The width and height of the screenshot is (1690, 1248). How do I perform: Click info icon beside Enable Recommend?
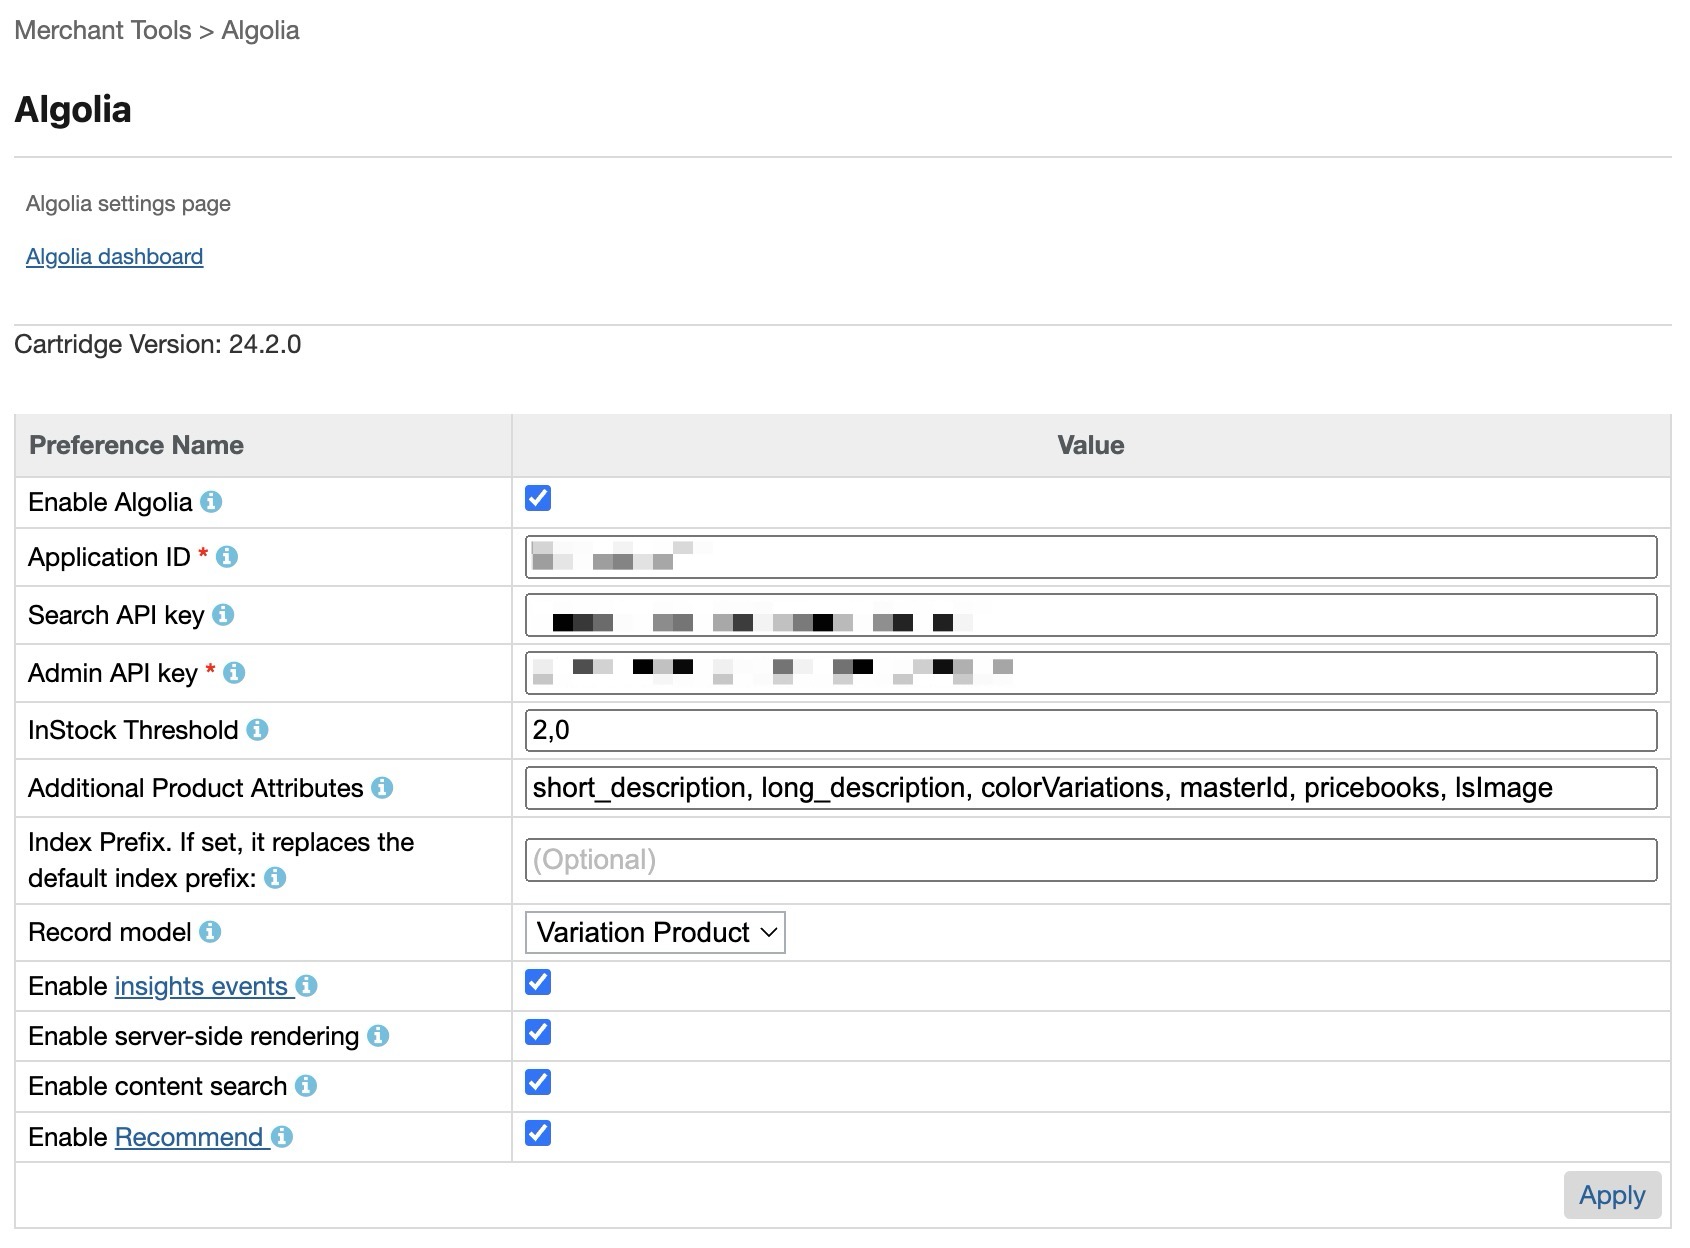click(282, 1137)
